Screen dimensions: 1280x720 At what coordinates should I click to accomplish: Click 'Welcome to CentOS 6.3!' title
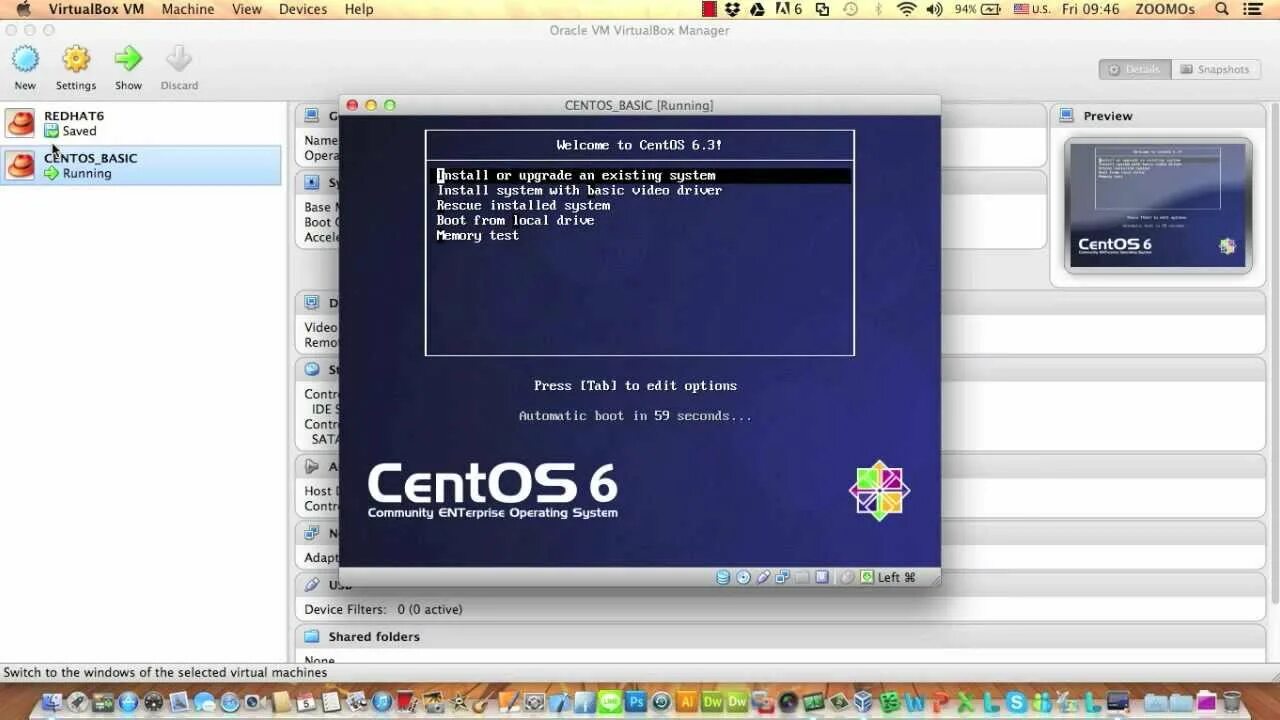[639, 145]
